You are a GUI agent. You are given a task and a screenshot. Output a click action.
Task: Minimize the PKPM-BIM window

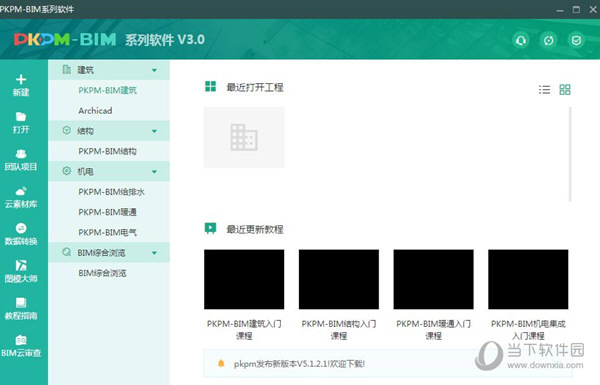560,10
